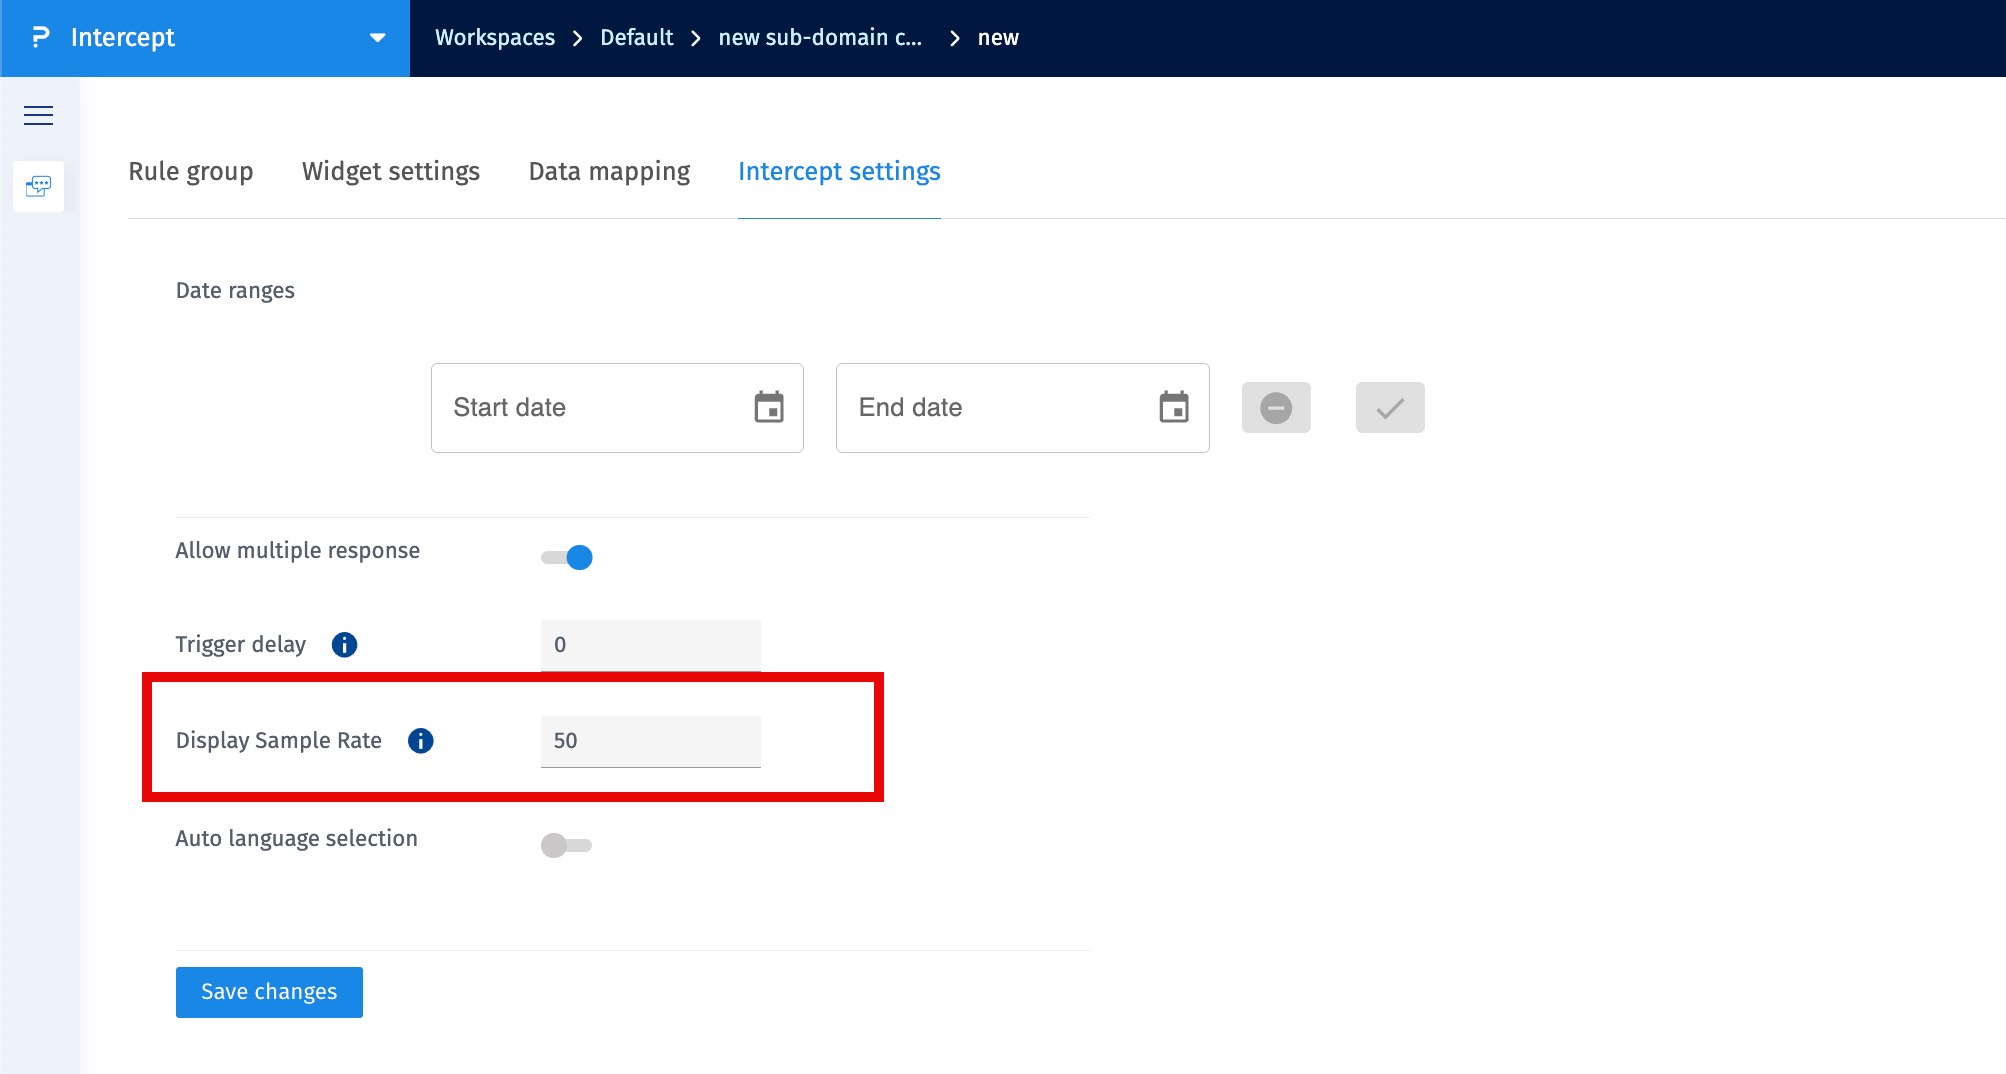Click the Save changes button

269,992
